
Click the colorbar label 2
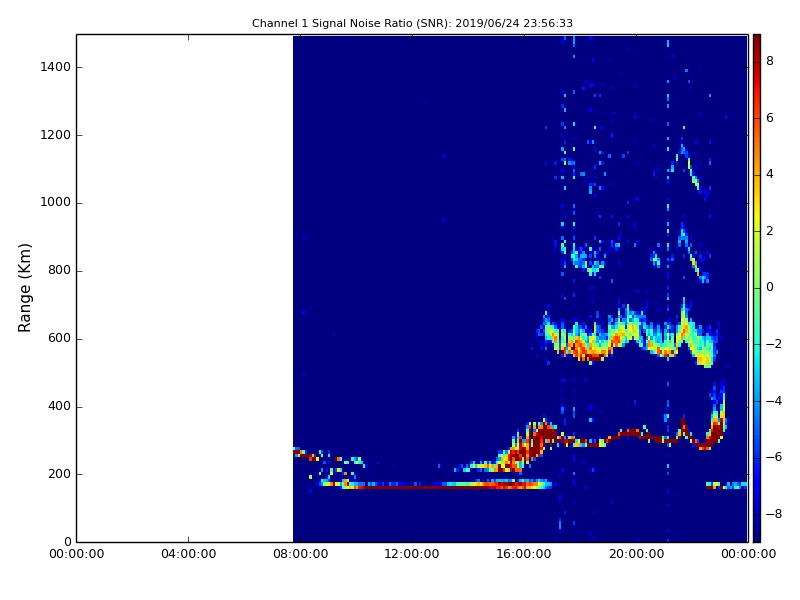point(770,231)
